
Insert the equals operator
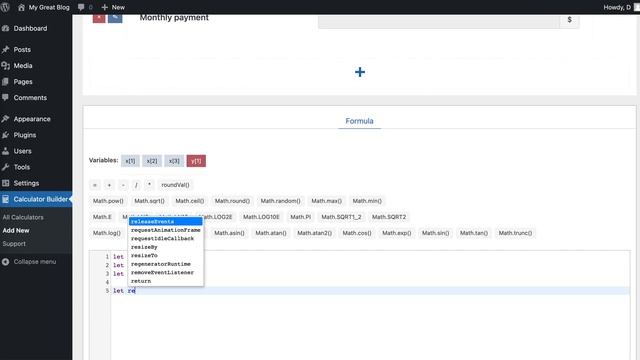[95, 185]
